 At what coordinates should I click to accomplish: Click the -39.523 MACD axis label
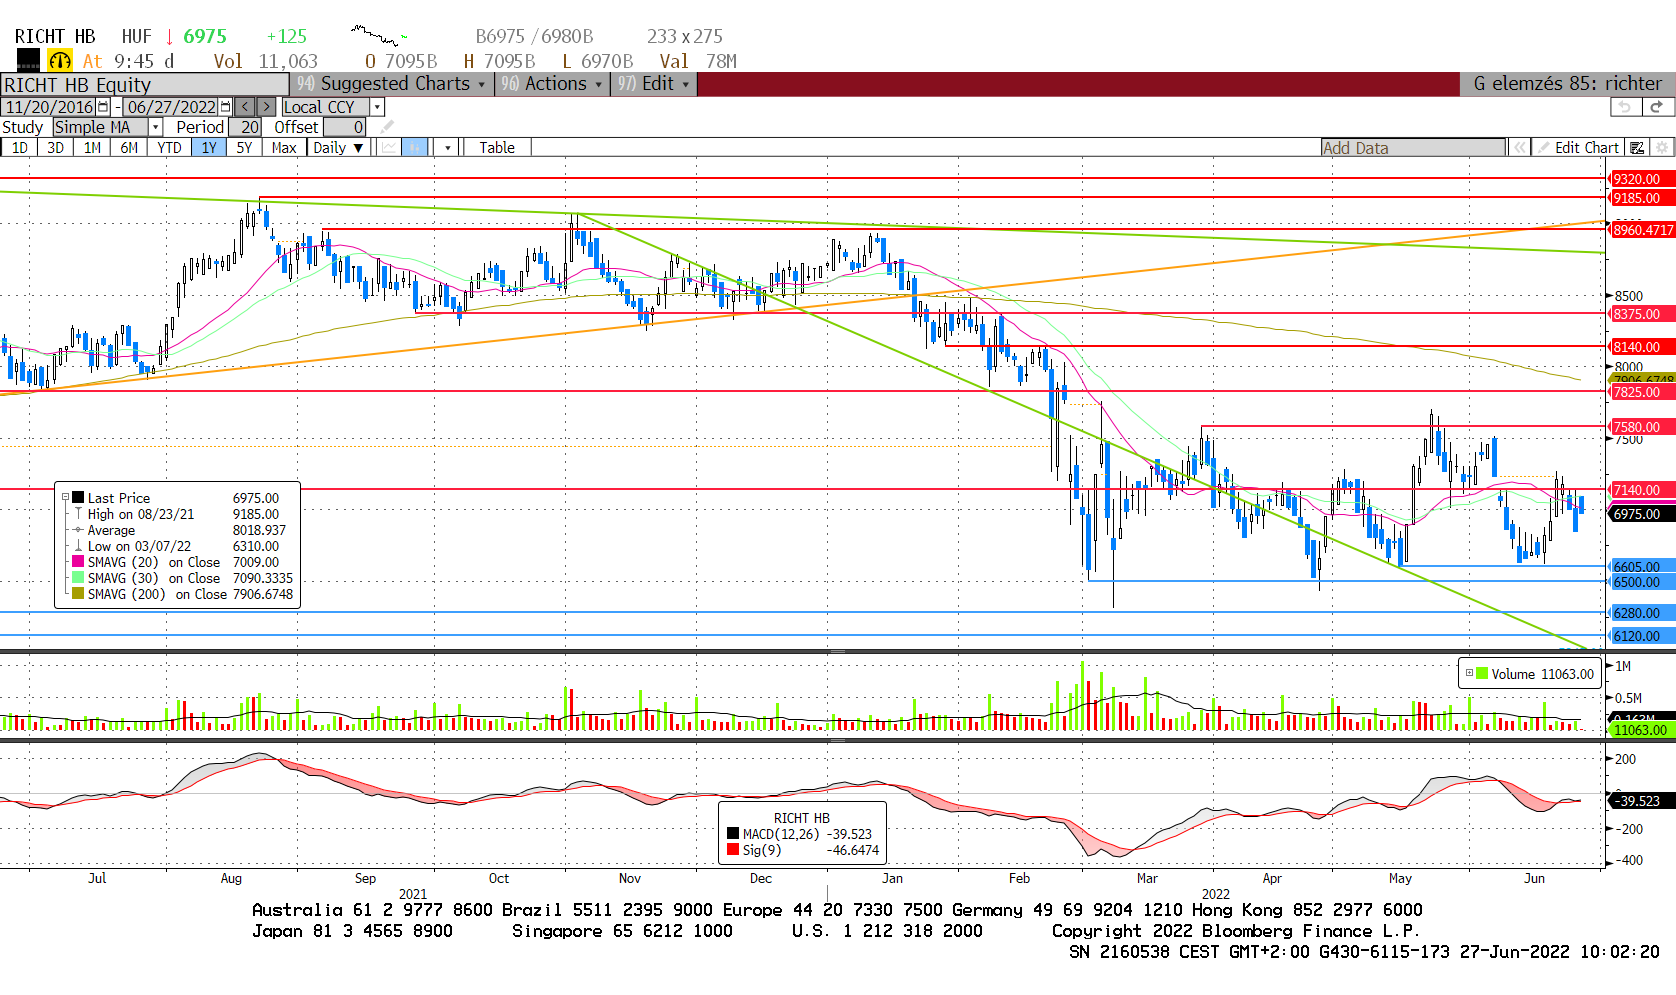click(1640, 801)
